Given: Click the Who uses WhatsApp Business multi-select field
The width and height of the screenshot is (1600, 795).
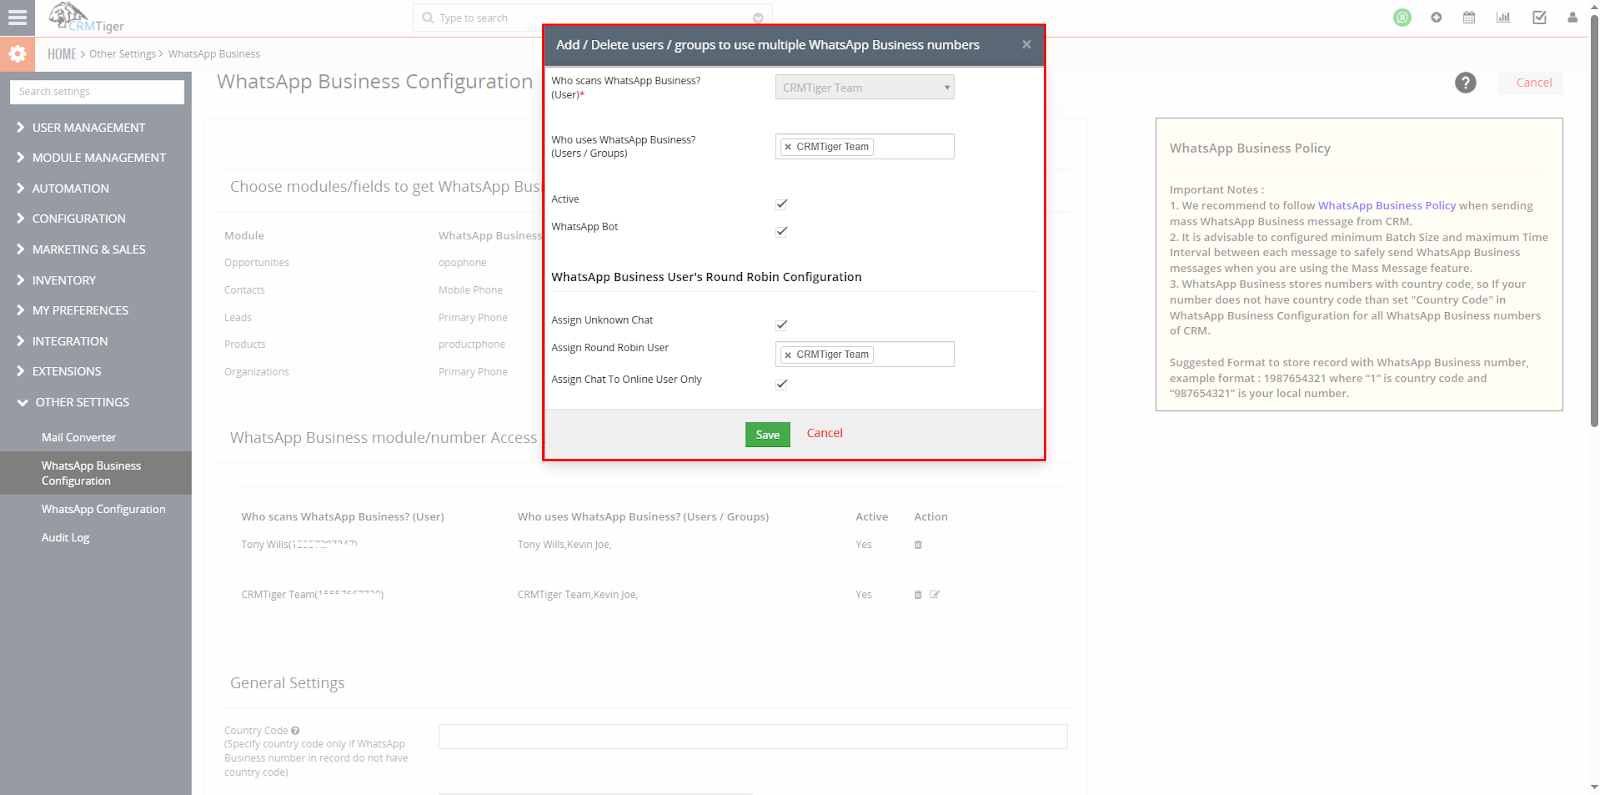Looking at the screenshot, I should point(864,146).
